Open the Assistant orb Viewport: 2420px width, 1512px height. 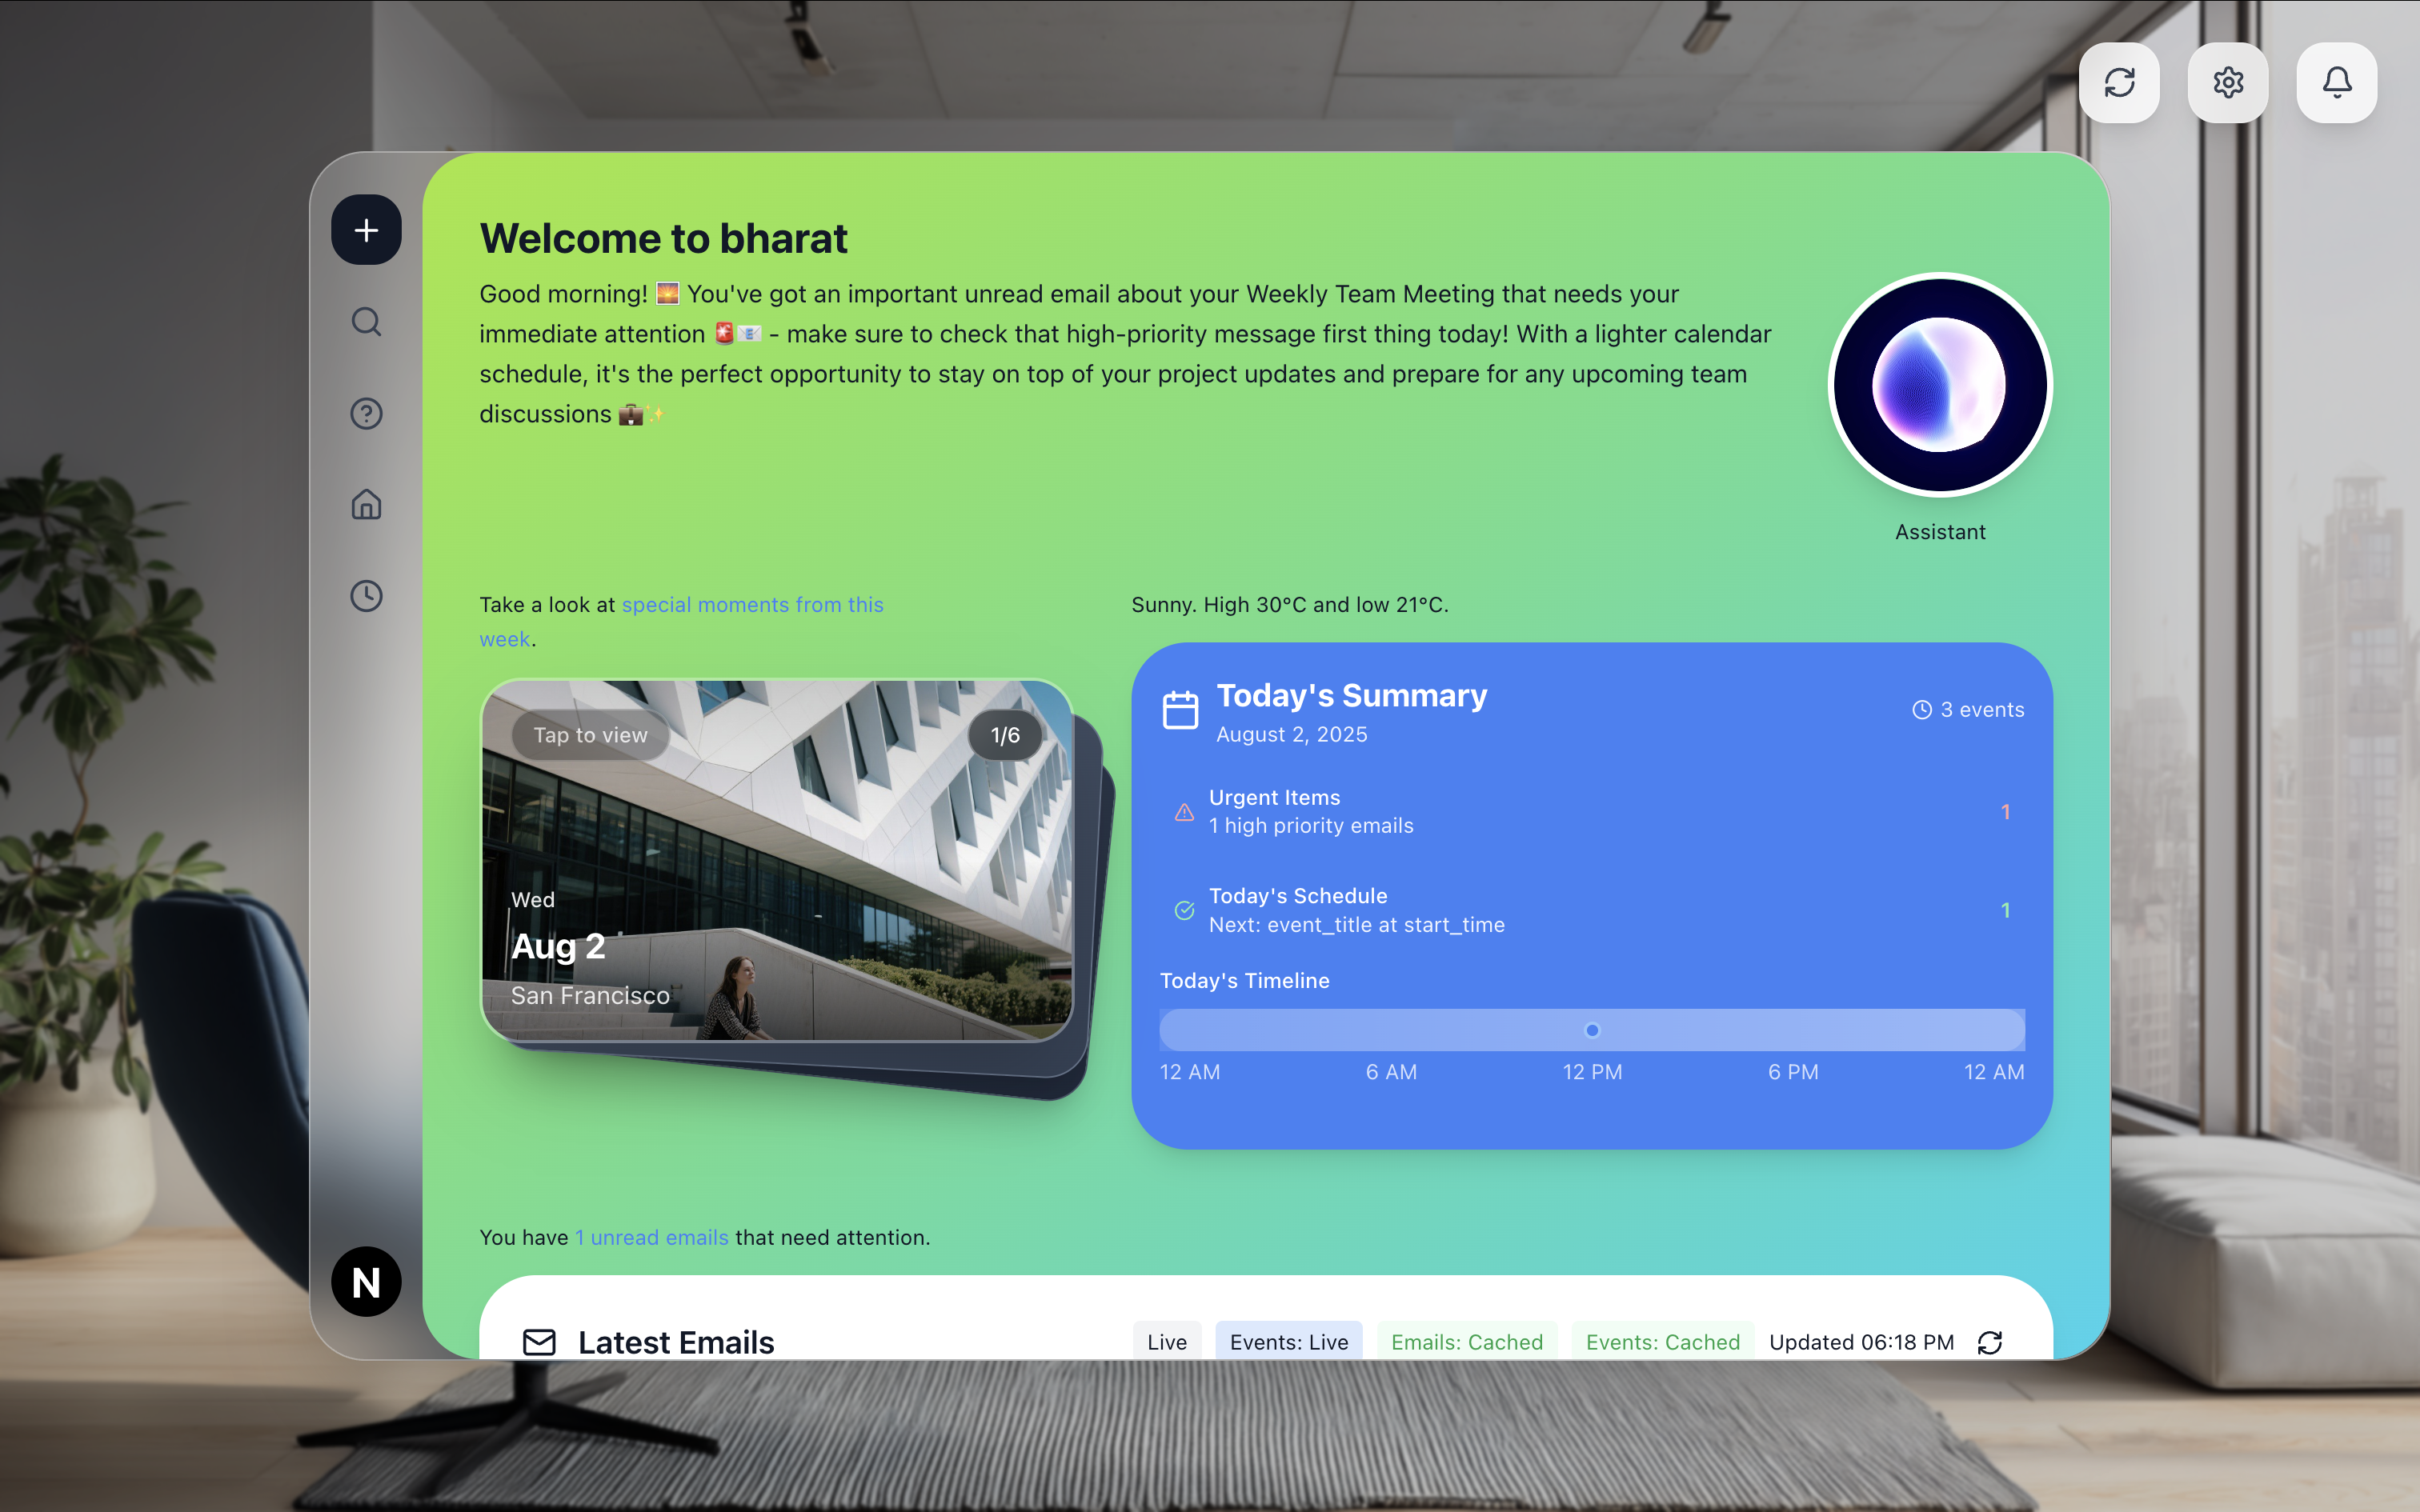point(1939,385)
